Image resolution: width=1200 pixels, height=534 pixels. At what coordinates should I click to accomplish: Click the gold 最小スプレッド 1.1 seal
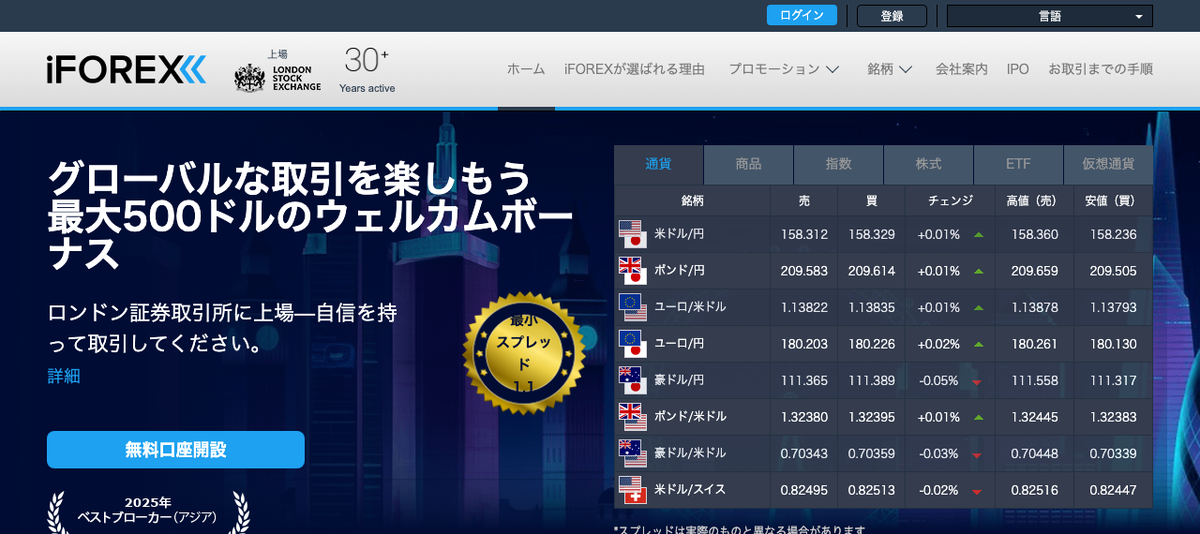pos(524,352)
